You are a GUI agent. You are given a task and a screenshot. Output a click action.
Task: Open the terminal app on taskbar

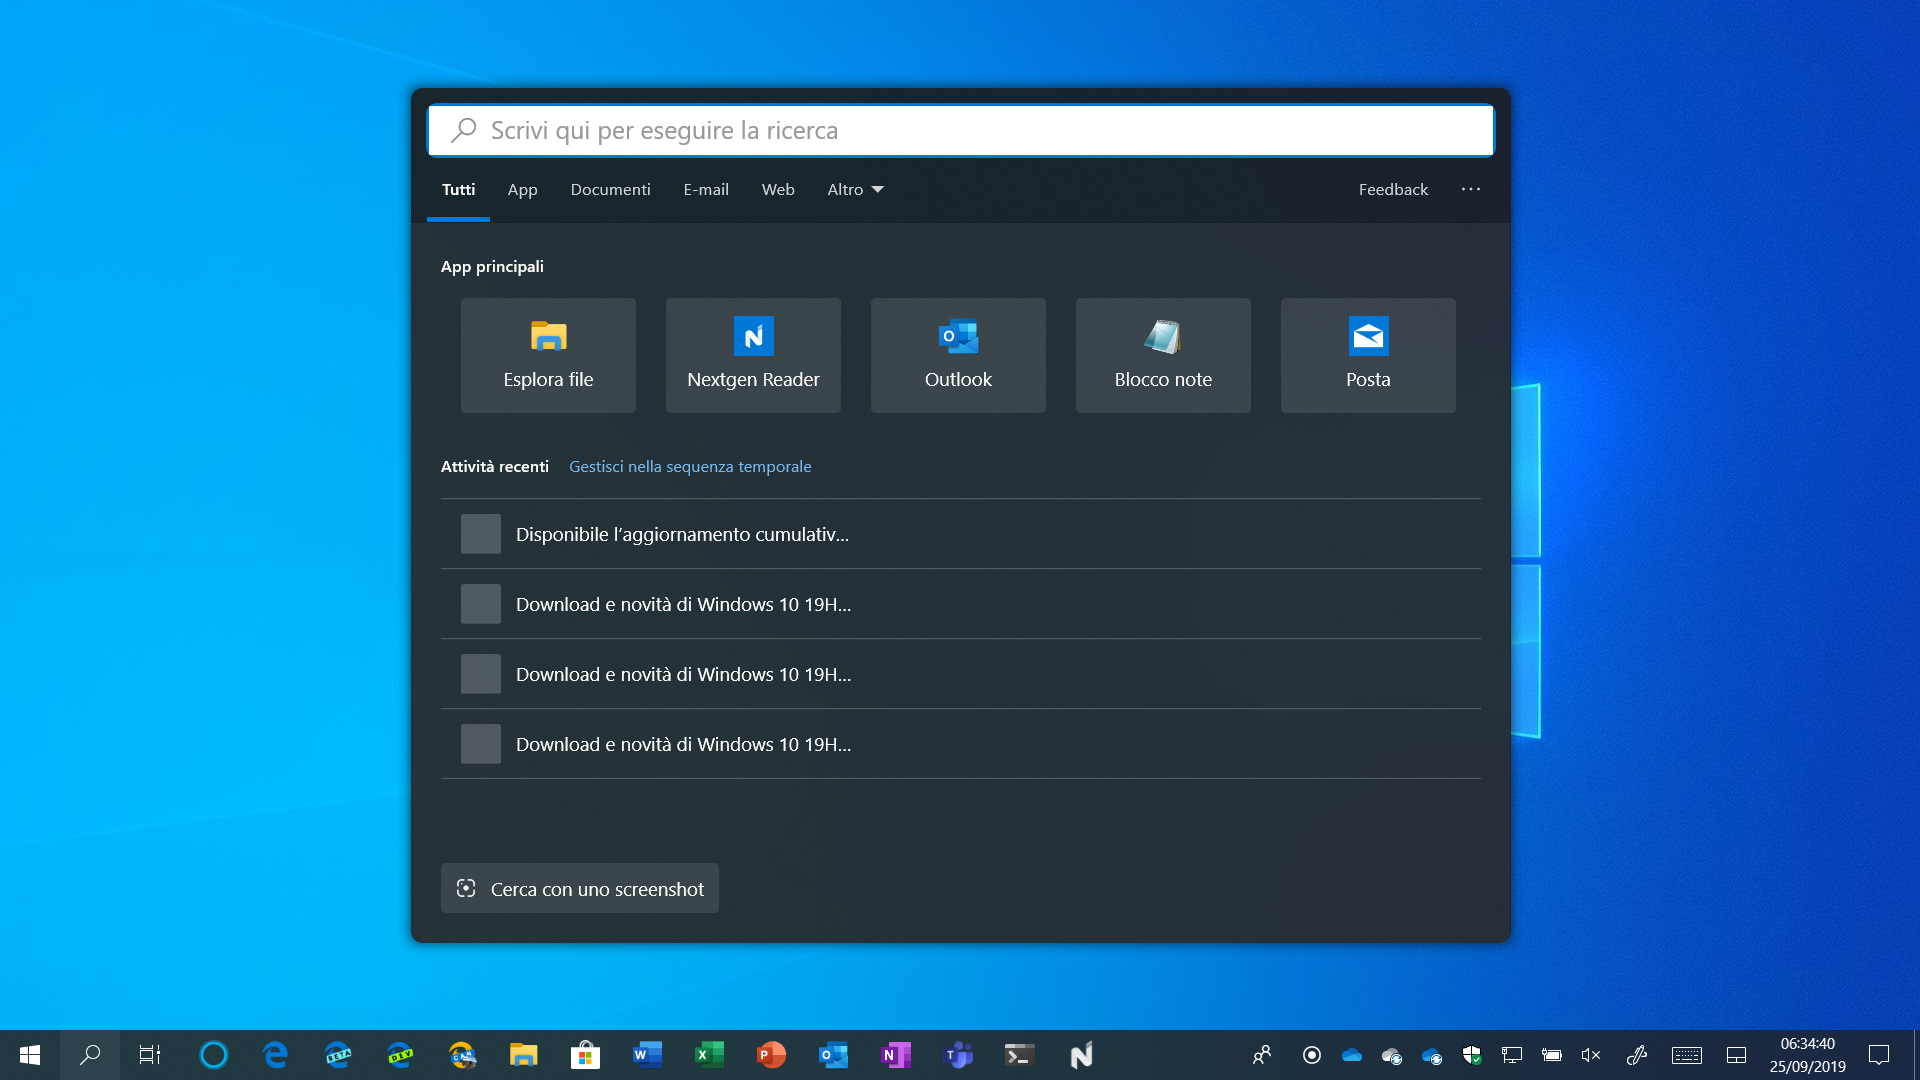tap(1020, 1055)
